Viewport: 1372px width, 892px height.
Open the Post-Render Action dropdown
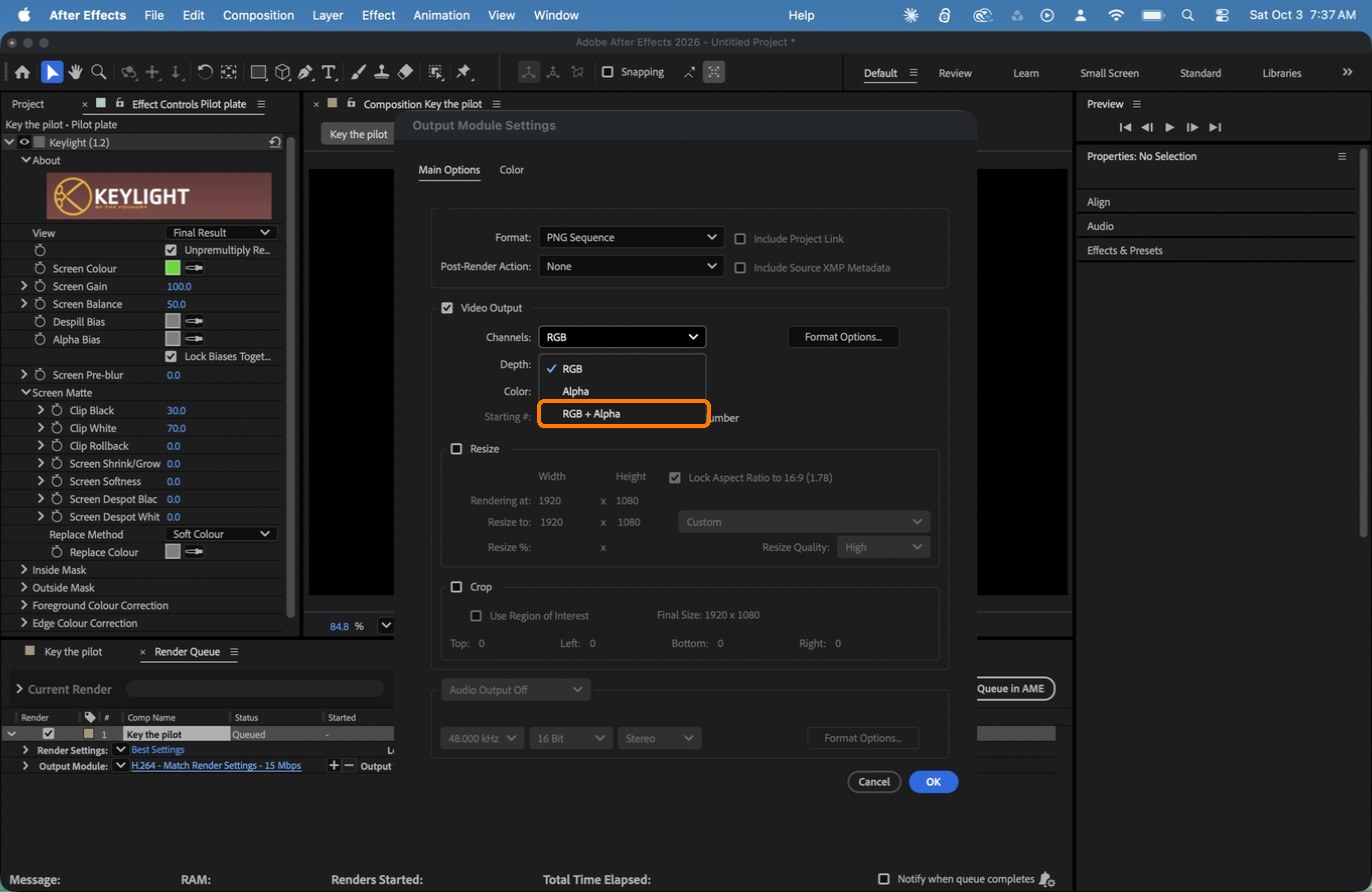click(x=630, y=267)
